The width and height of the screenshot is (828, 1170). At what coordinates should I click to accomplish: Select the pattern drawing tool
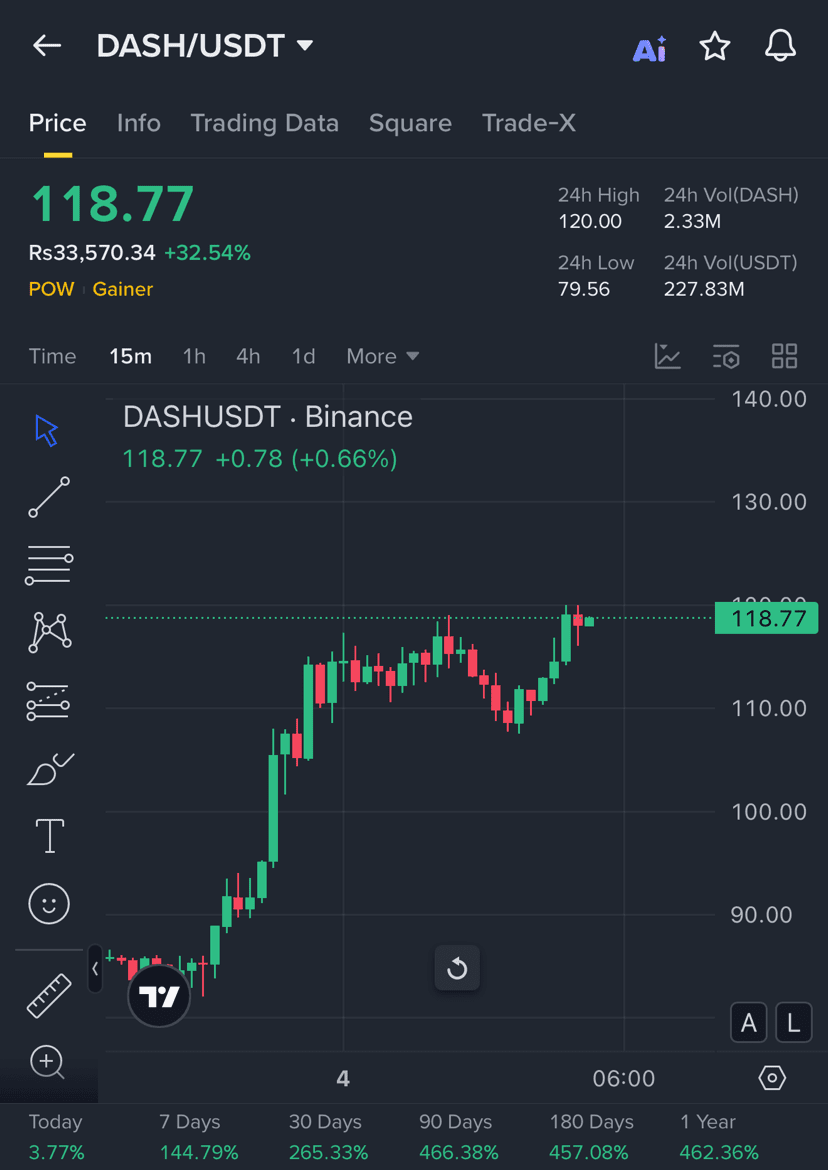point(49,633)
